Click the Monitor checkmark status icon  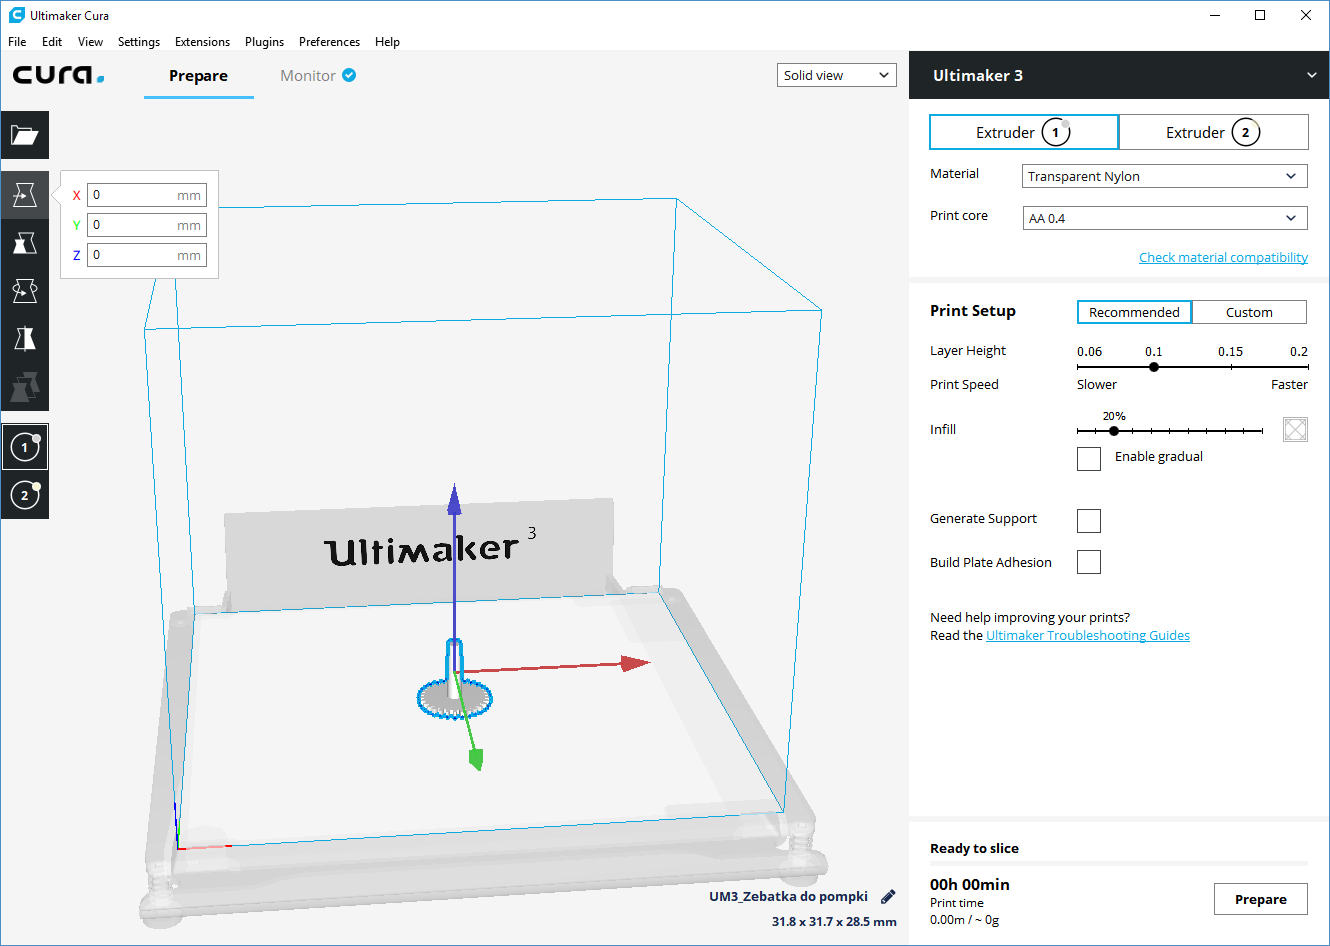coord(349,75)
